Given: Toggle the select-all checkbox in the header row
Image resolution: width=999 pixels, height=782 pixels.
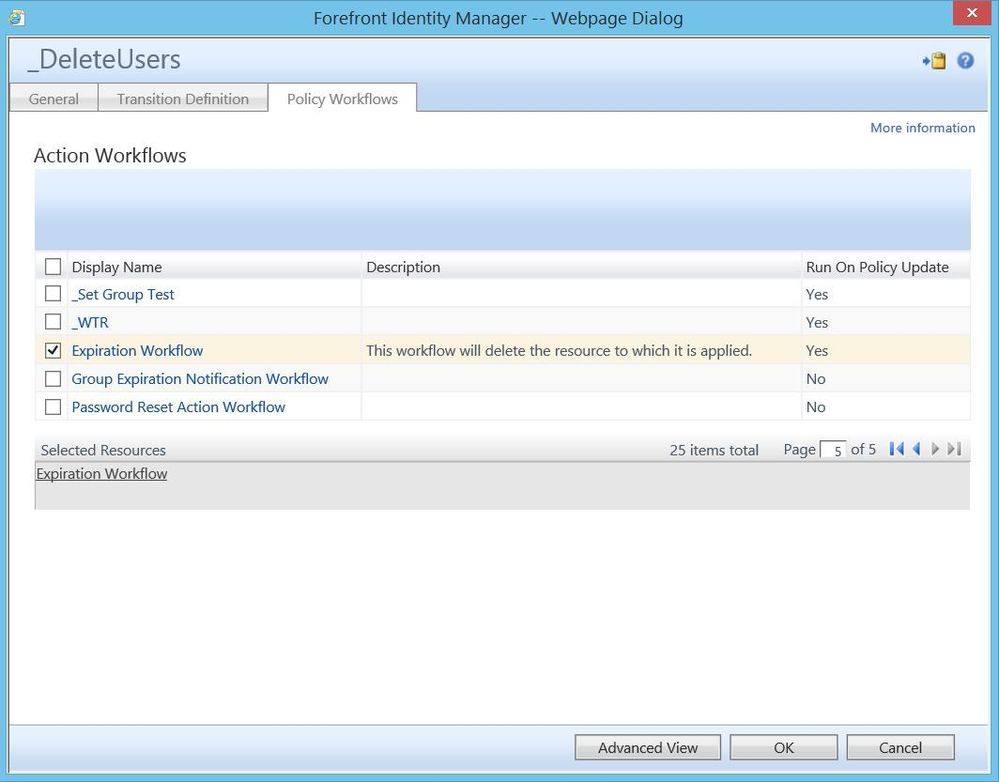Looking at the screenshot, I should 53,266.
